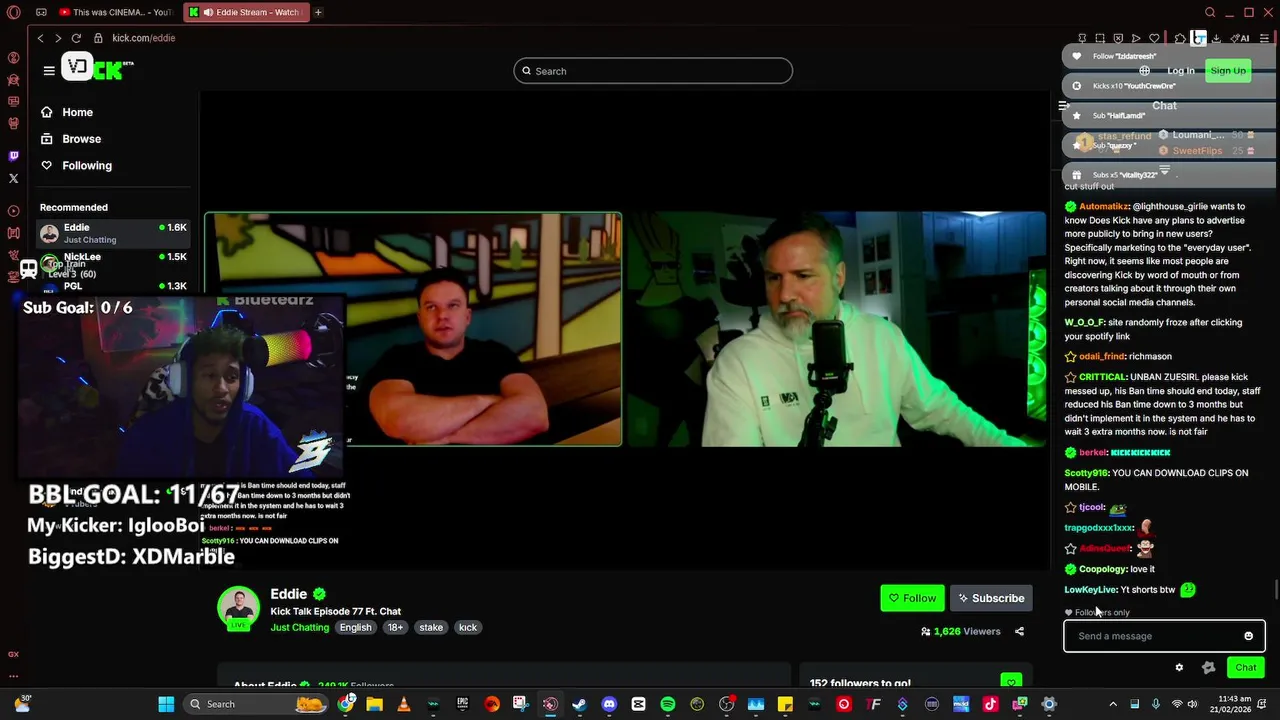1280x720 pixels.
Task: Reload the kick.com page
Action: point(75,38)
